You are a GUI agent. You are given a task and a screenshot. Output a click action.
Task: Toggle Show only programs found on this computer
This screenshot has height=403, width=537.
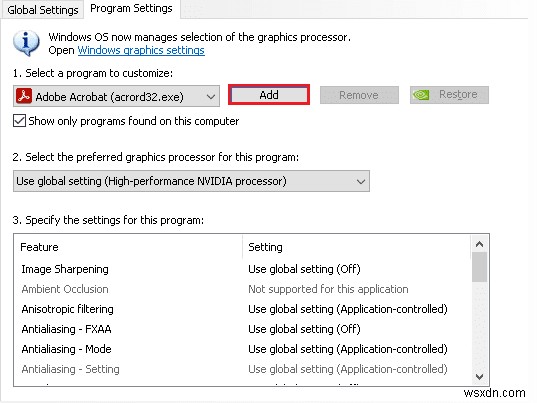20,121
